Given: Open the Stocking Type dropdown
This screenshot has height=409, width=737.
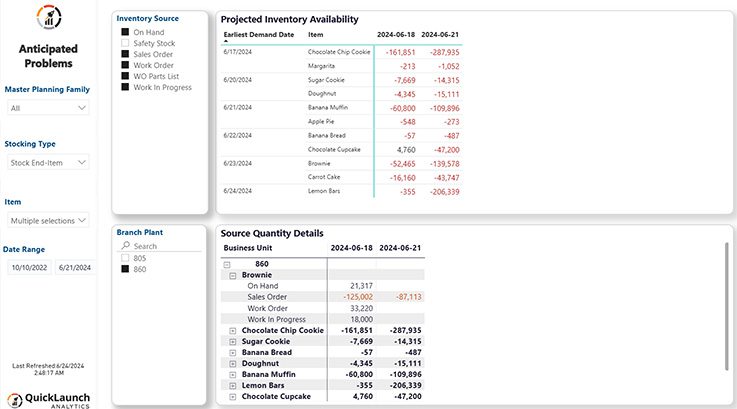Looking at the screenshot, I should [x=47, y=161].
